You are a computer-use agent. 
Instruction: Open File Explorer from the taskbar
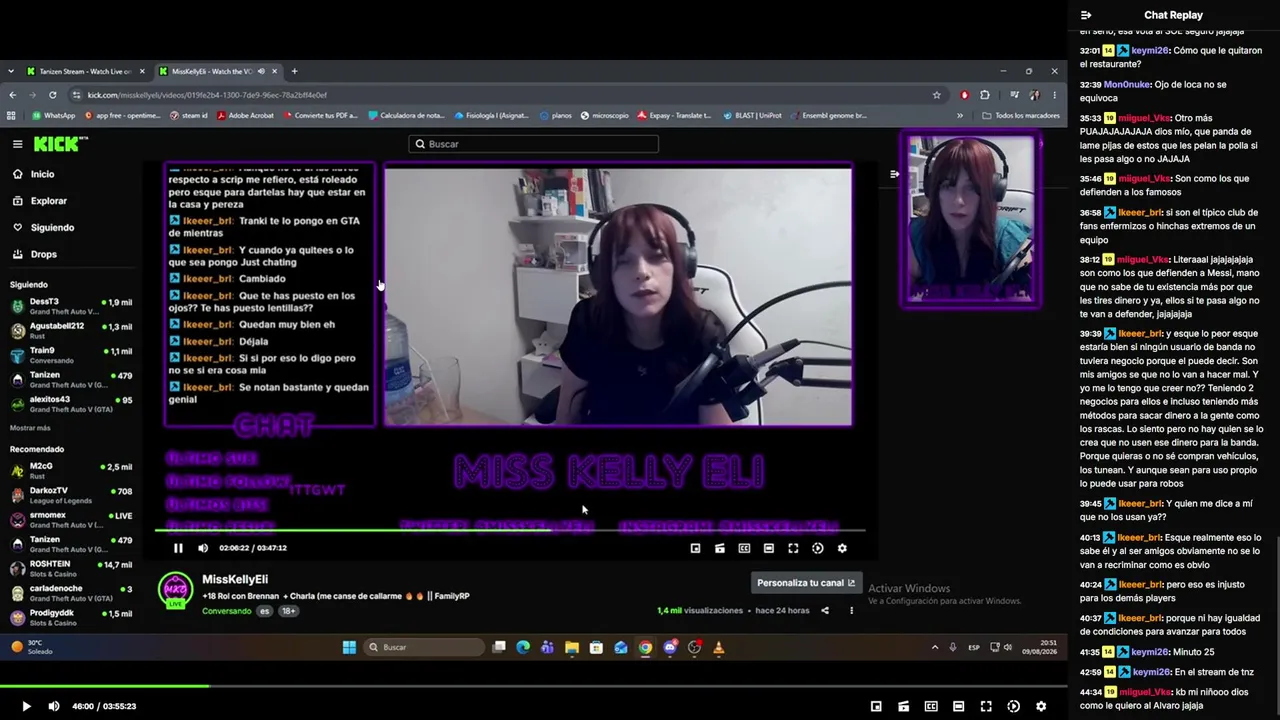point(572,647)
